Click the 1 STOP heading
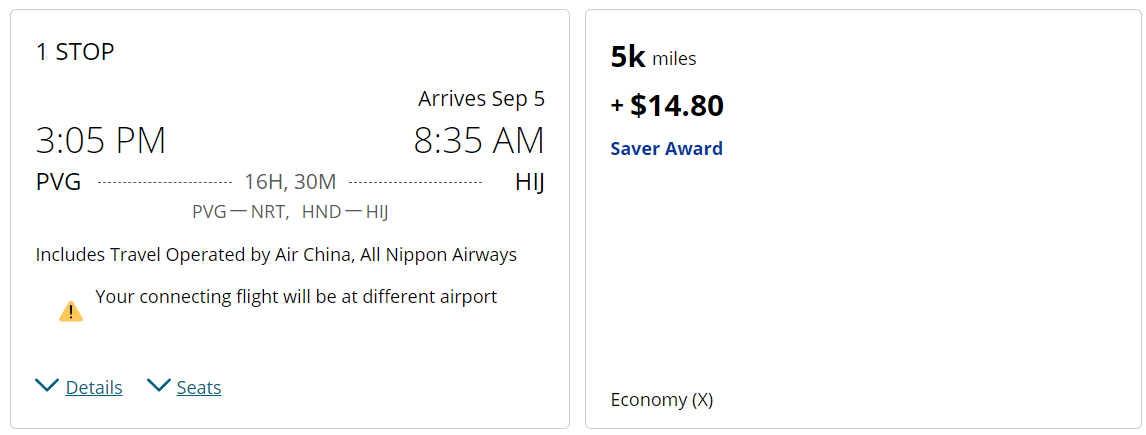Screen dimensions: 1146x435 (x=75, y=52)
